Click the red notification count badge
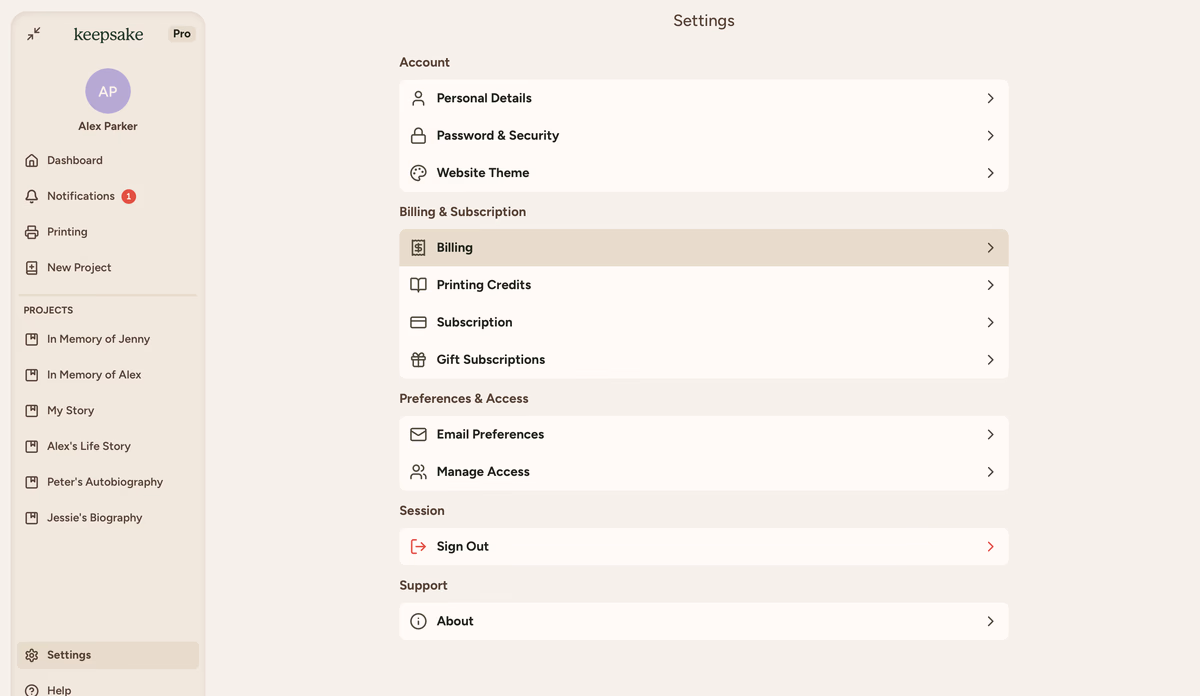The image size is (1200, 696). tap(129, 196)
